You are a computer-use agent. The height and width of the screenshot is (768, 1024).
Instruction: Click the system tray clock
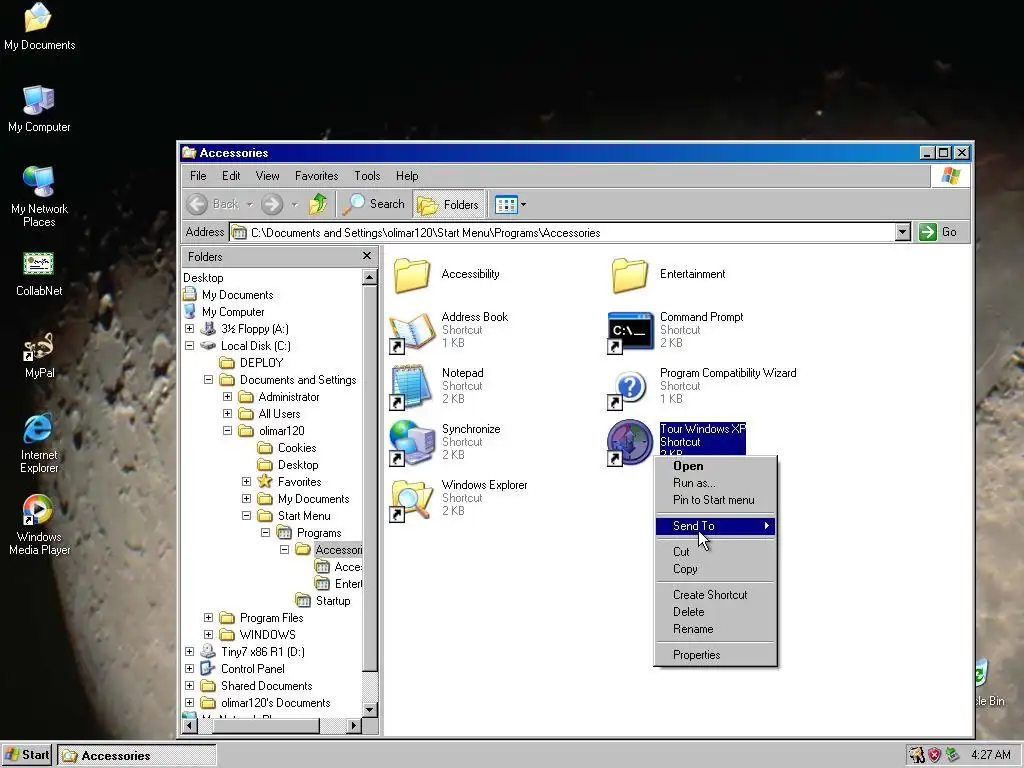[x=991, y=755]
